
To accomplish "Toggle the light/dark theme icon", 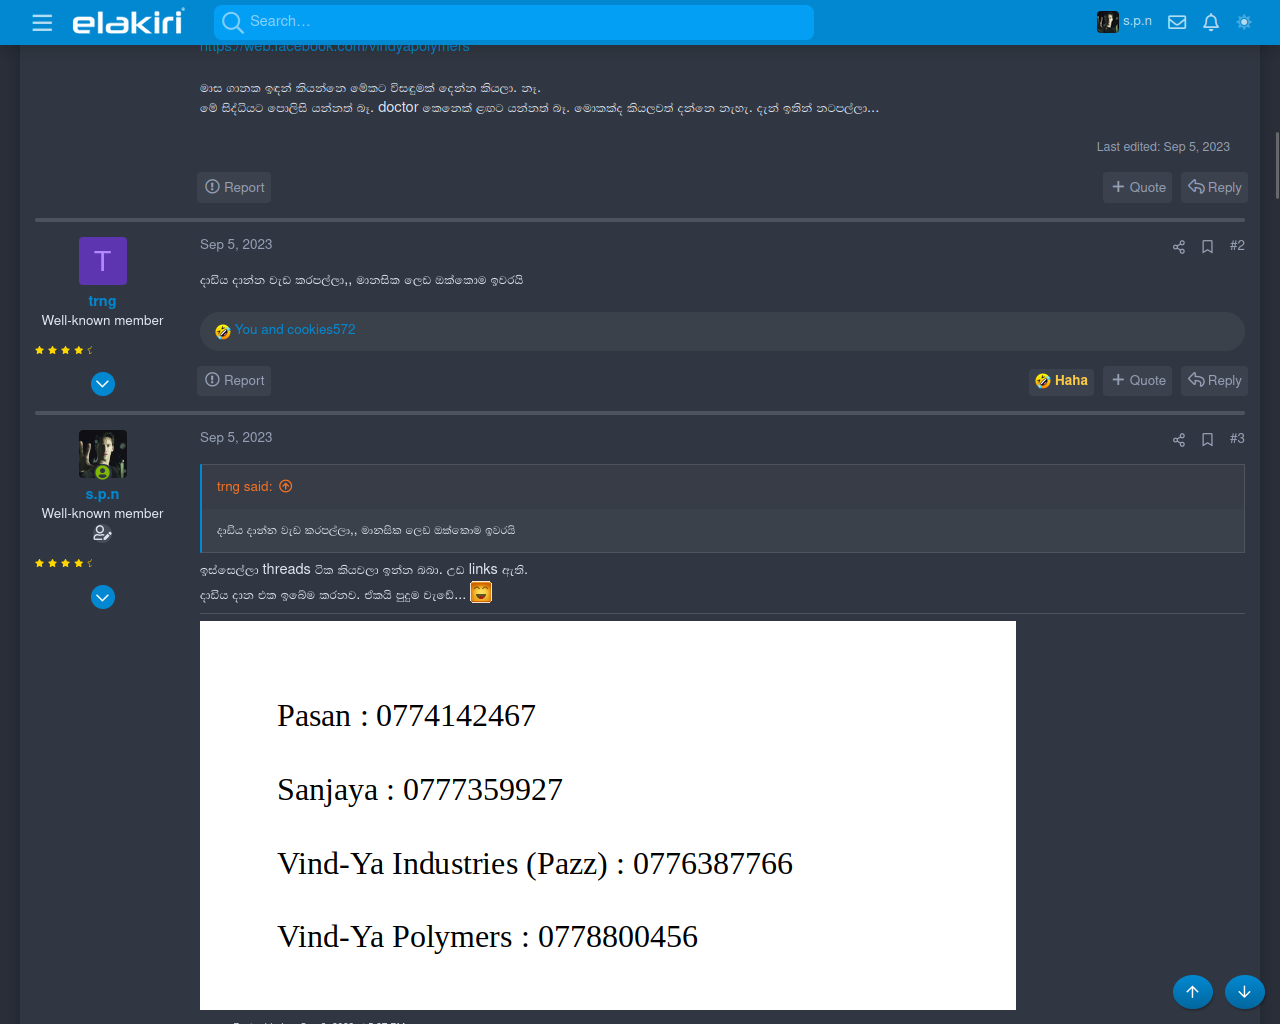I will coord(1244,22).
